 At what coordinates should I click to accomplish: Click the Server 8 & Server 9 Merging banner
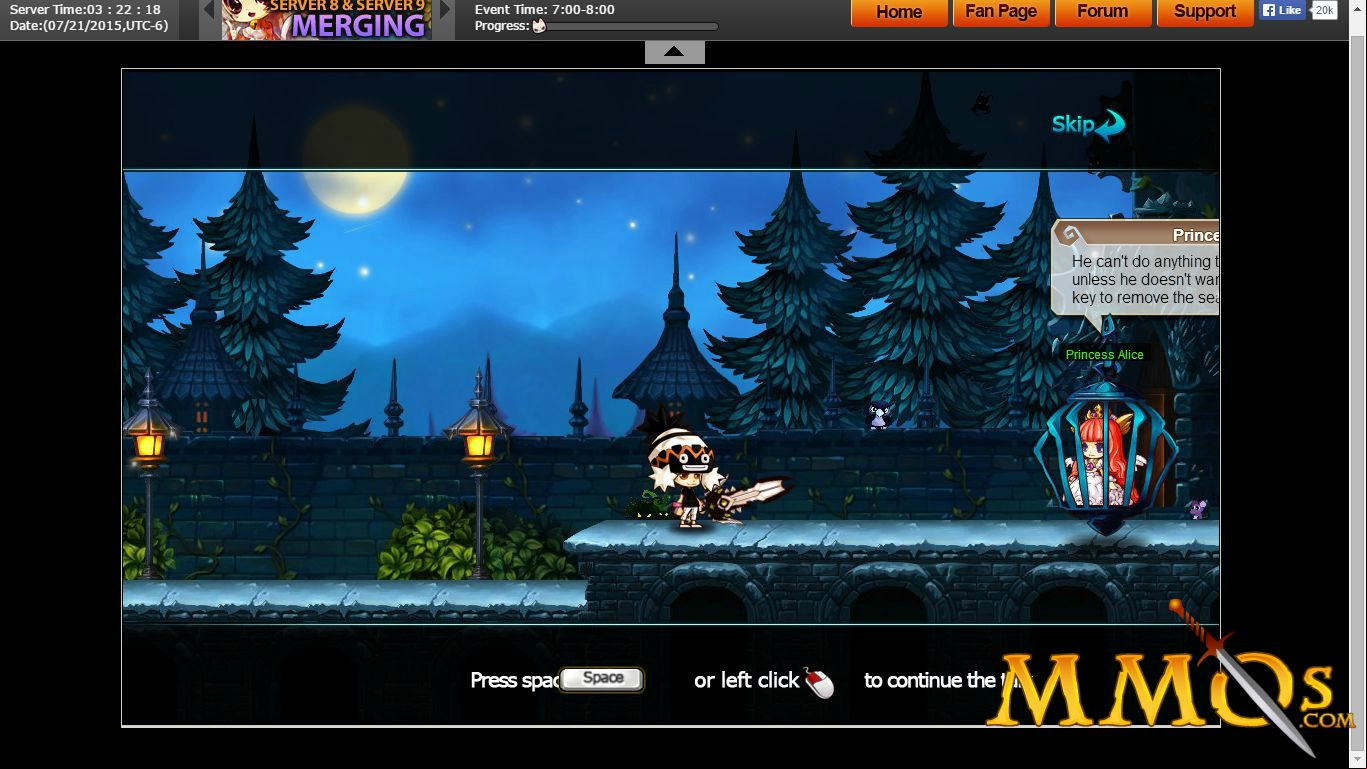coord(327,20)
